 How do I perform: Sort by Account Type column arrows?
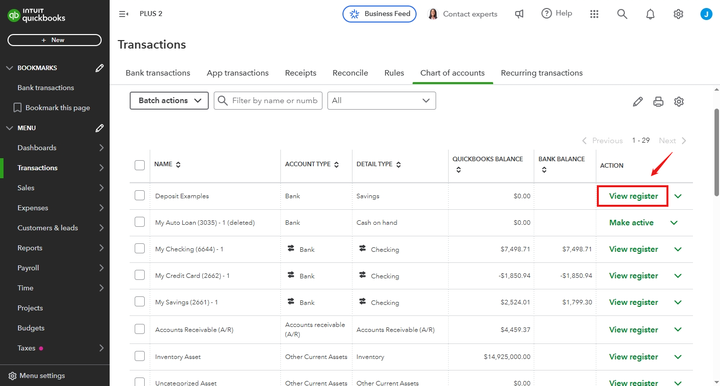(x=337, y=165)
